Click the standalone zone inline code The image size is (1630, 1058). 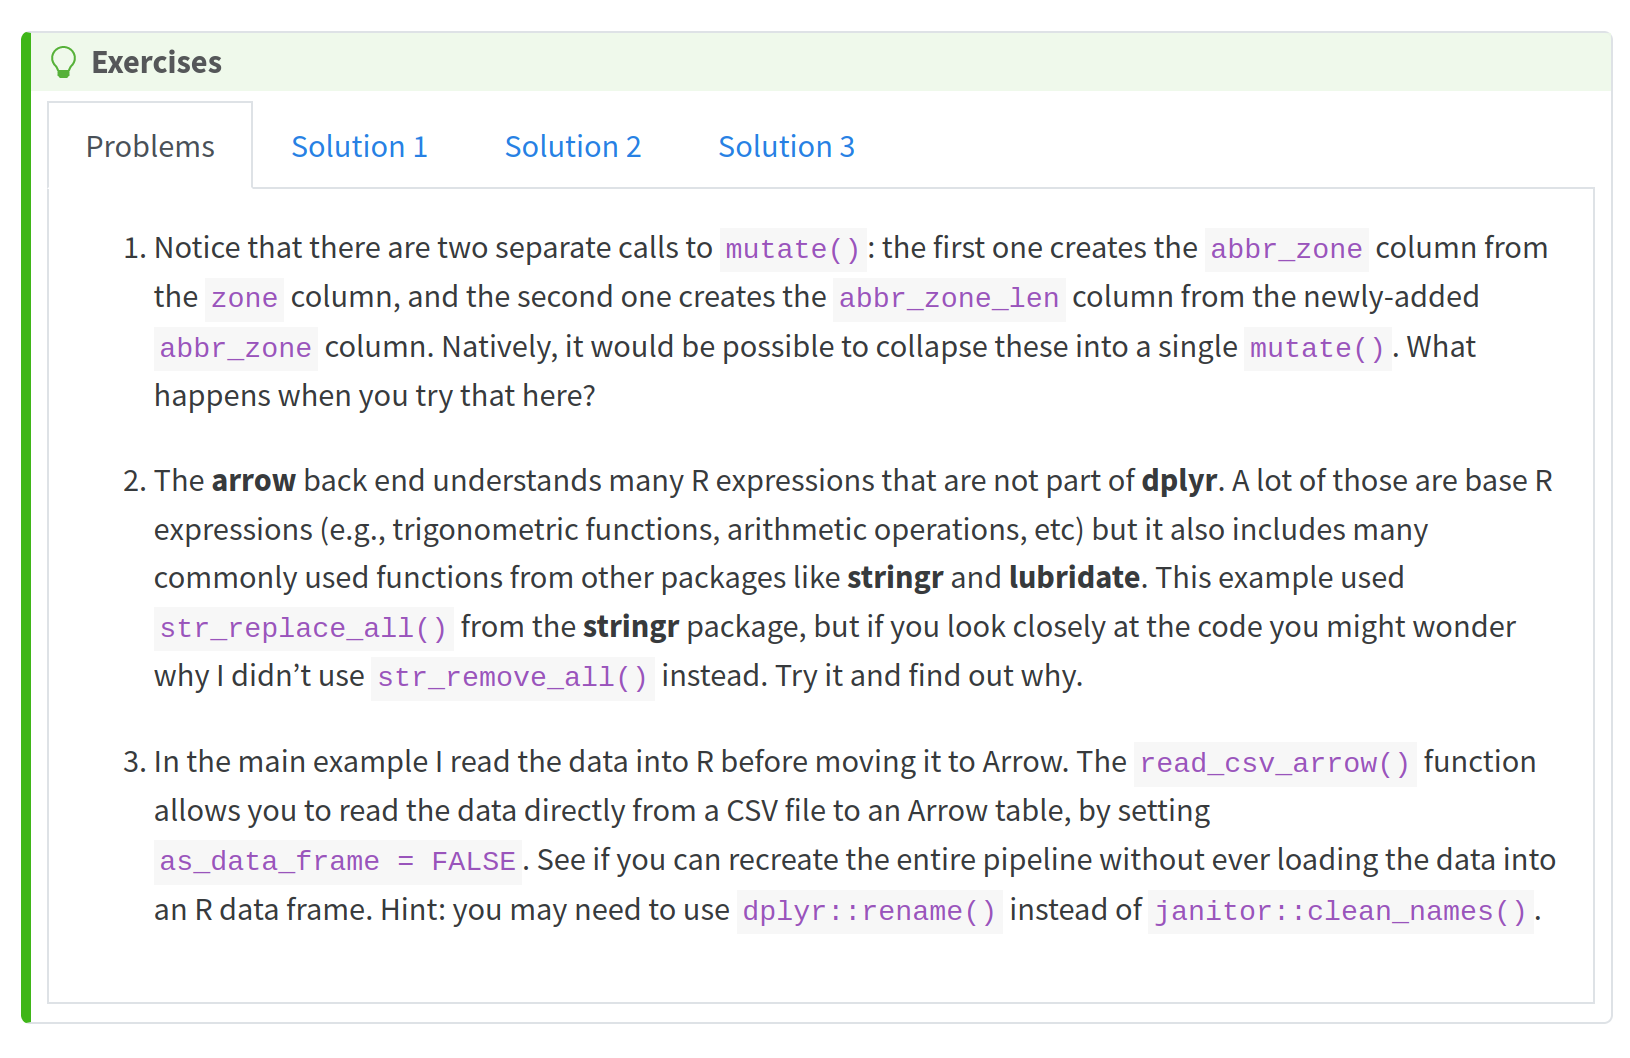pos(244,298)
